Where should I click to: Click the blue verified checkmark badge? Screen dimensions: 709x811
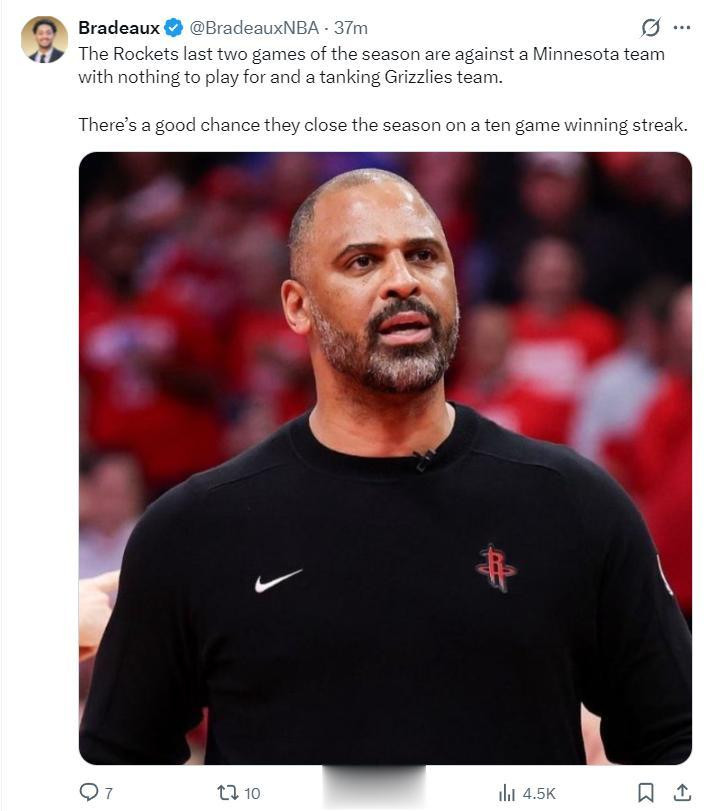[172, 28]
